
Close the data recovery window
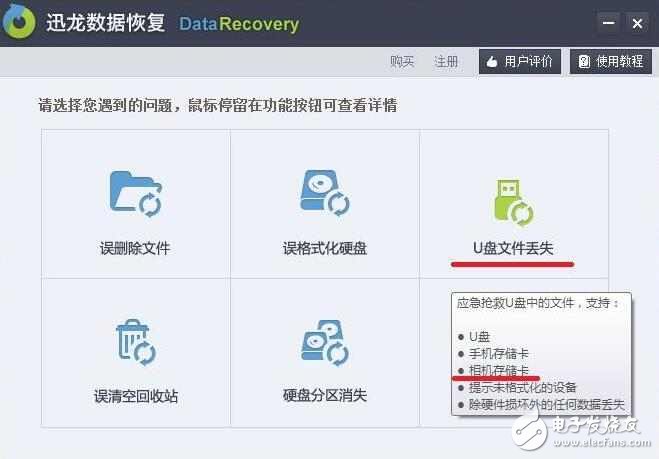pos(637,23)
